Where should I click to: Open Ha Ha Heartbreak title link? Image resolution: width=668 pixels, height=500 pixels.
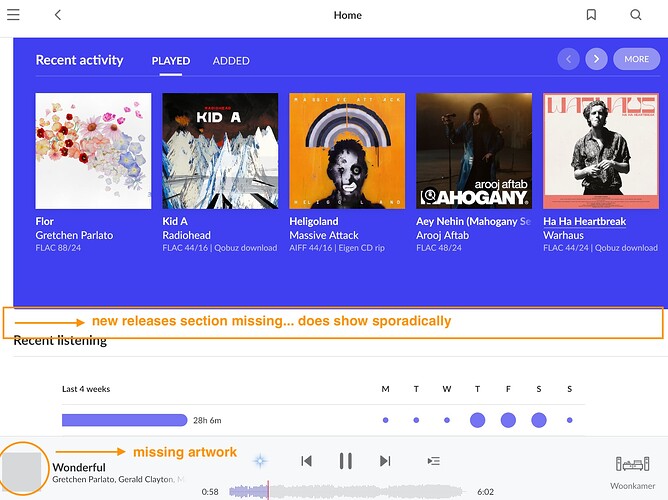pyautogui.click(x=584, y=221)
